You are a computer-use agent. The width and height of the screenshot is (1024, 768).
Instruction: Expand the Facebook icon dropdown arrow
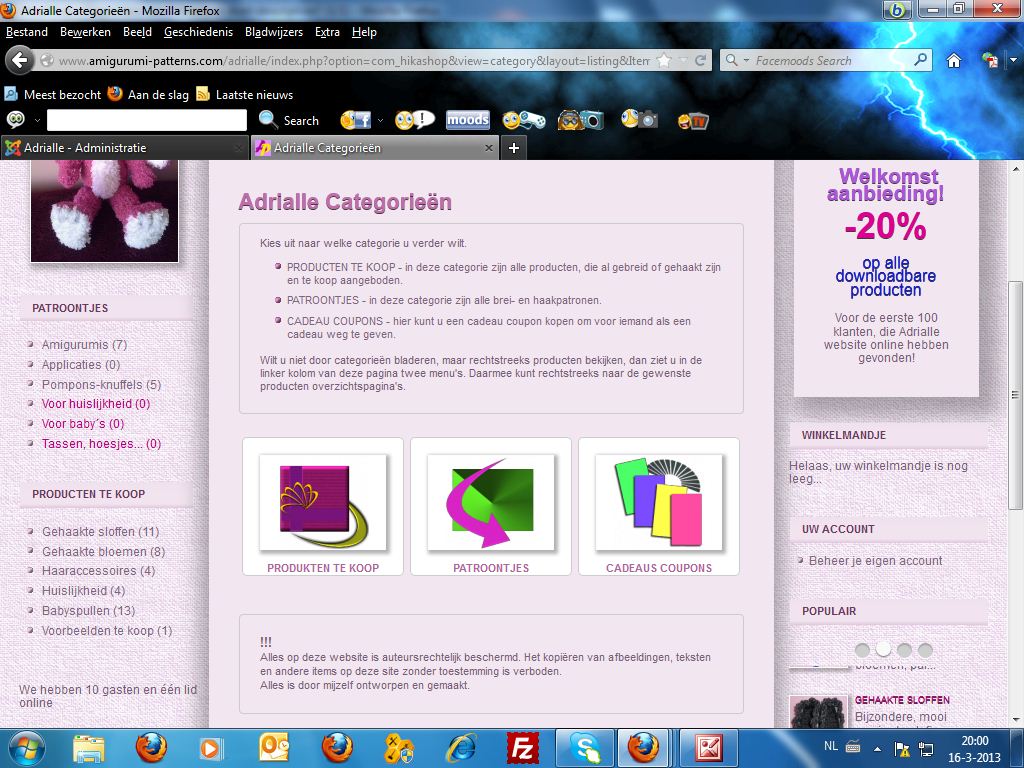(381, 120)
